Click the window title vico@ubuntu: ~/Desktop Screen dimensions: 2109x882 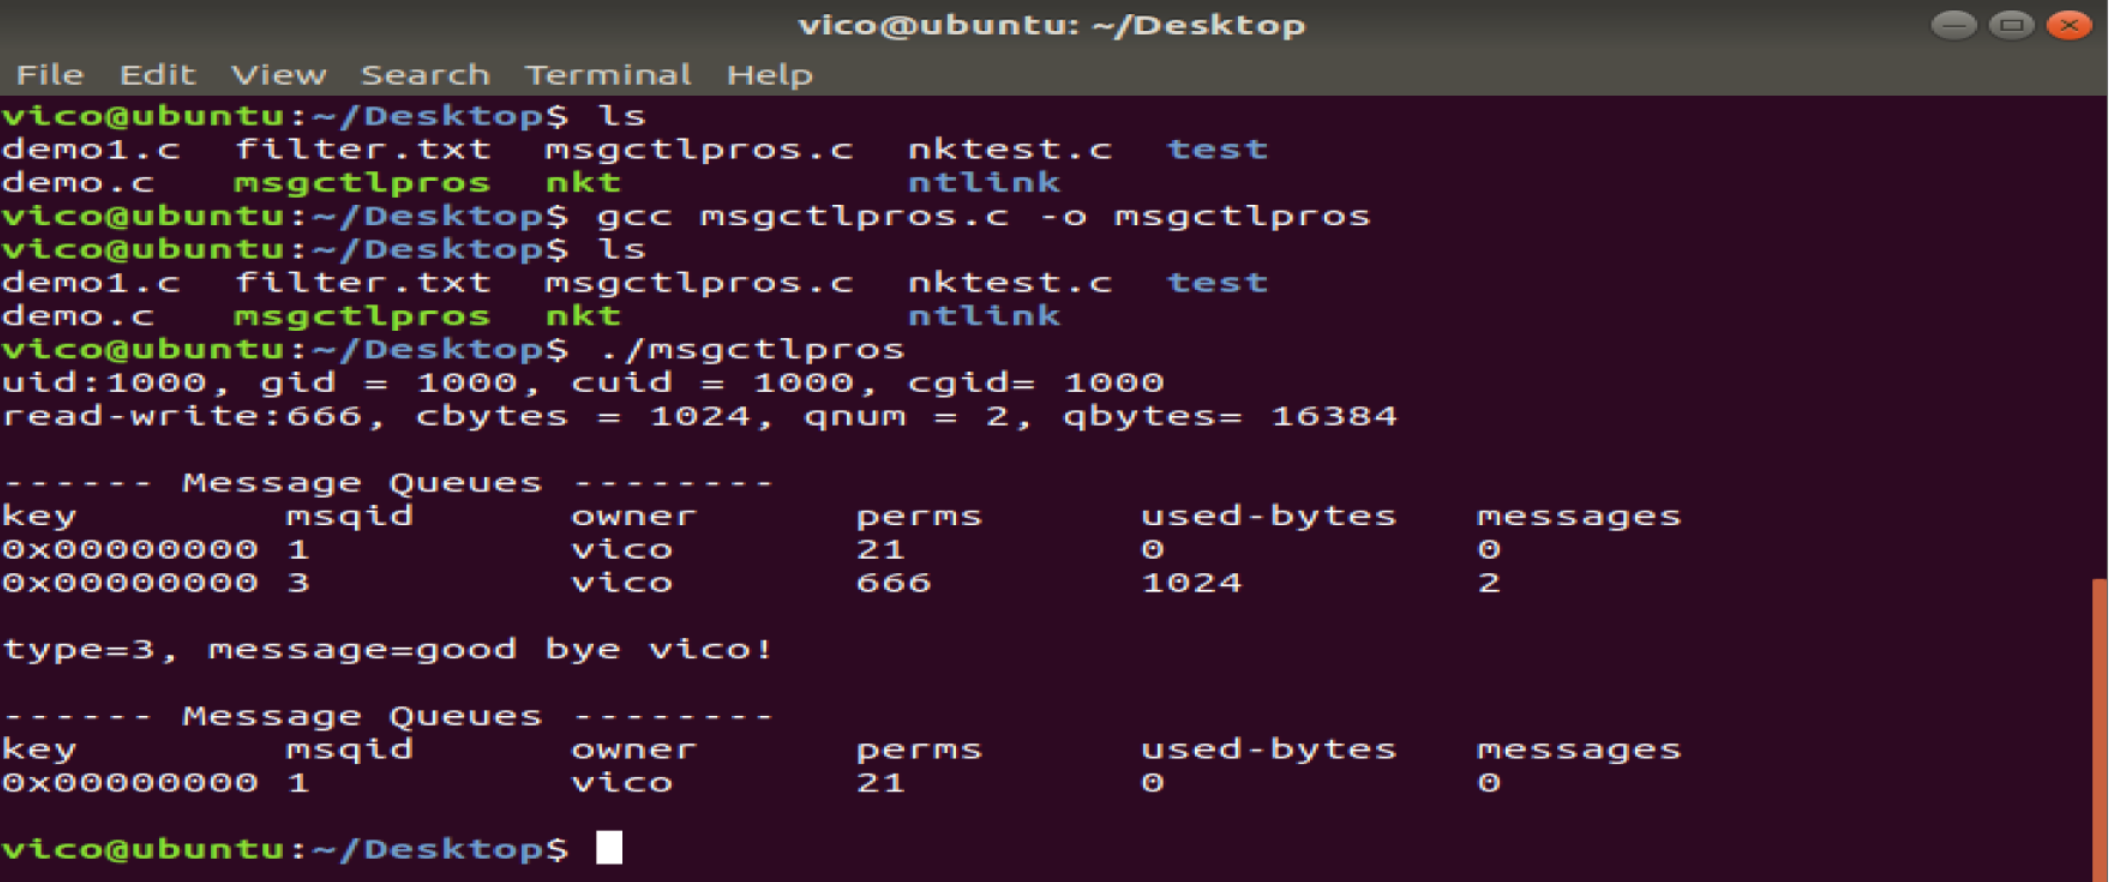coord(1052,25)
